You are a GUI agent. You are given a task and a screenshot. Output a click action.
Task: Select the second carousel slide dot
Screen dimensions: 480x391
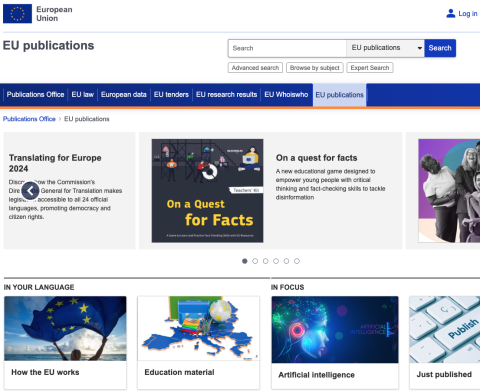(255, 261)
